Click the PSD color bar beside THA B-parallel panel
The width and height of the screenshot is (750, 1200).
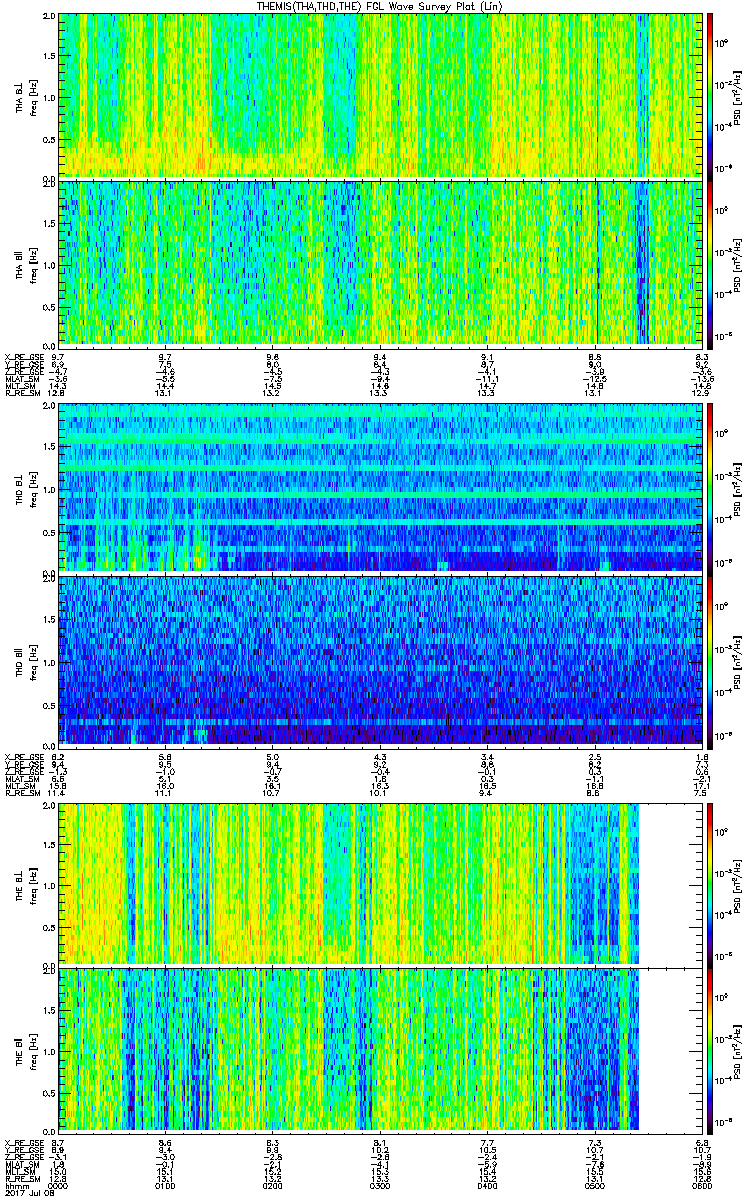[710, 263]
